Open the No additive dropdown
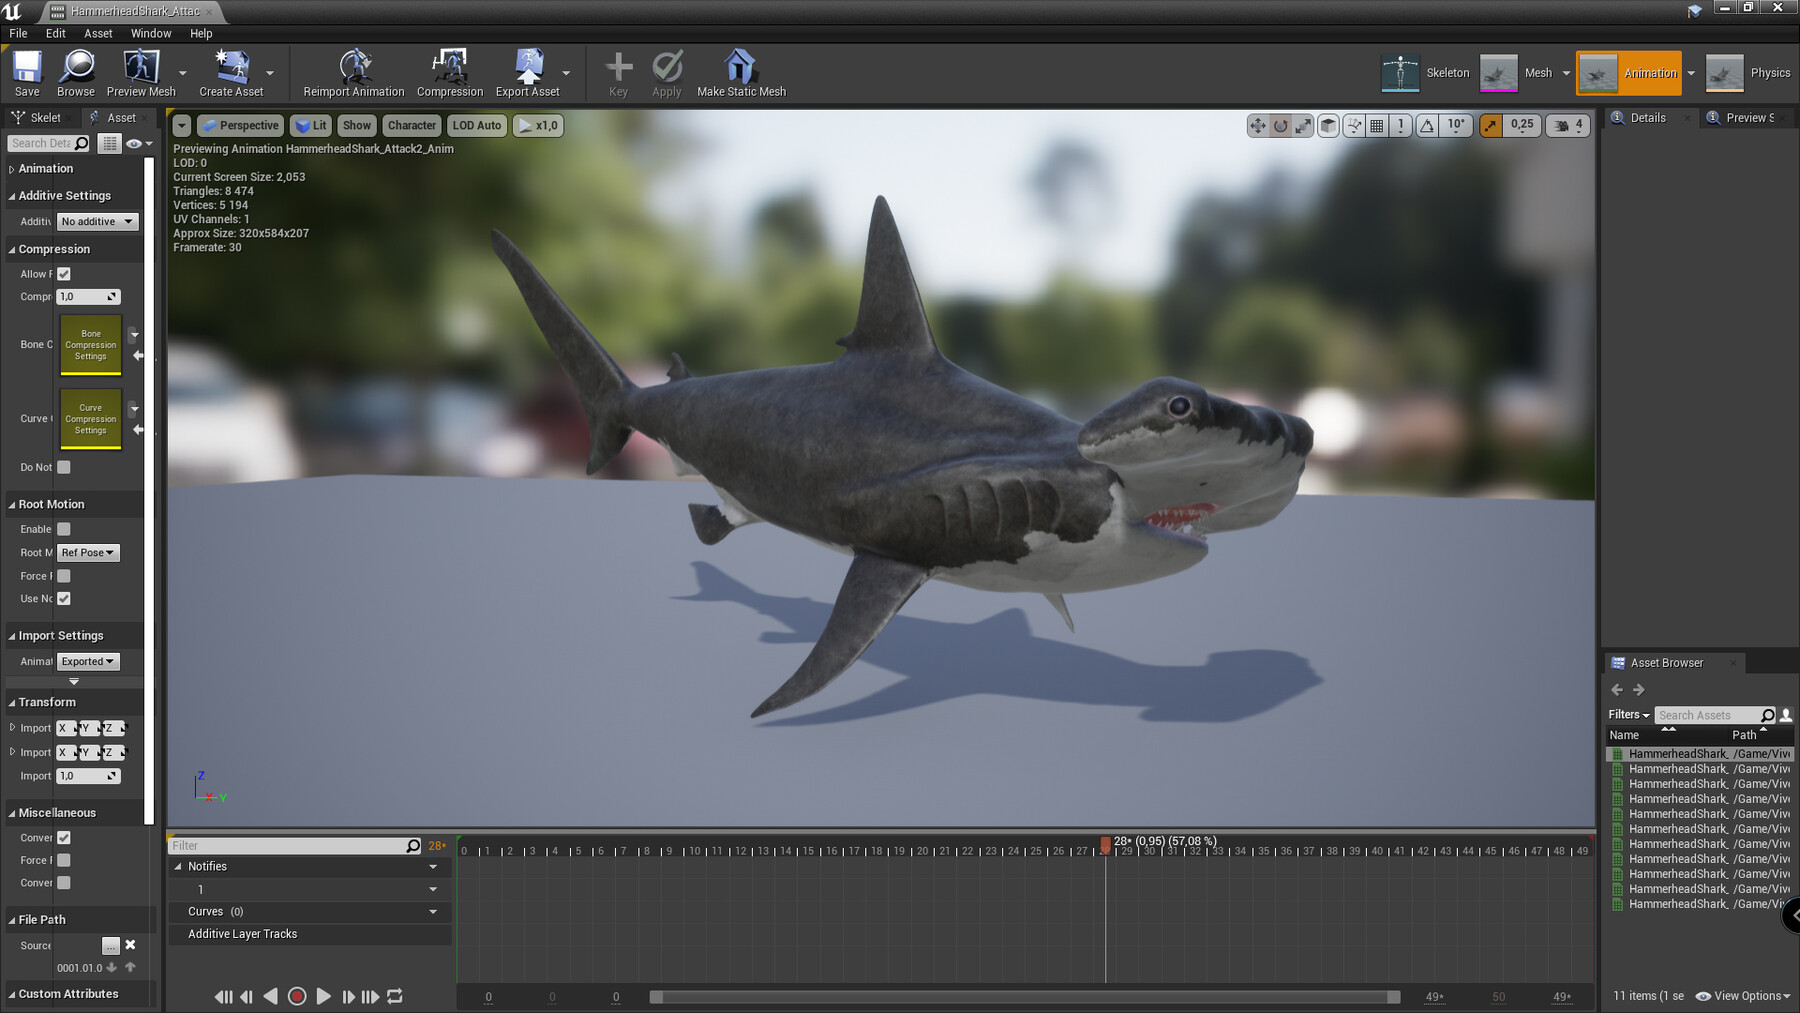The width and height of the screenshot is (1800, 1013). coord(96,221)
